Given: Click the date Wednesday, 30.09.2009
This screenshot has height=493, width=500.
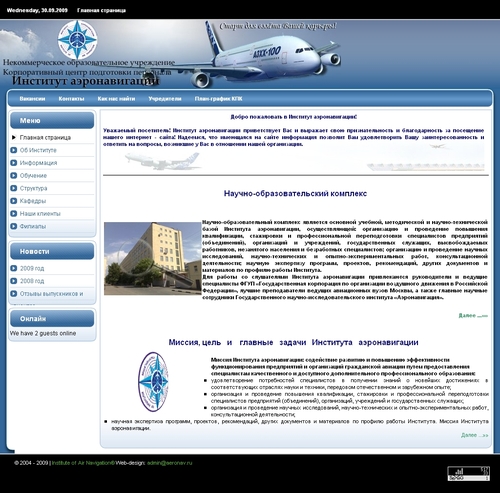Looking at the screenshot, I should pos(37,10).
